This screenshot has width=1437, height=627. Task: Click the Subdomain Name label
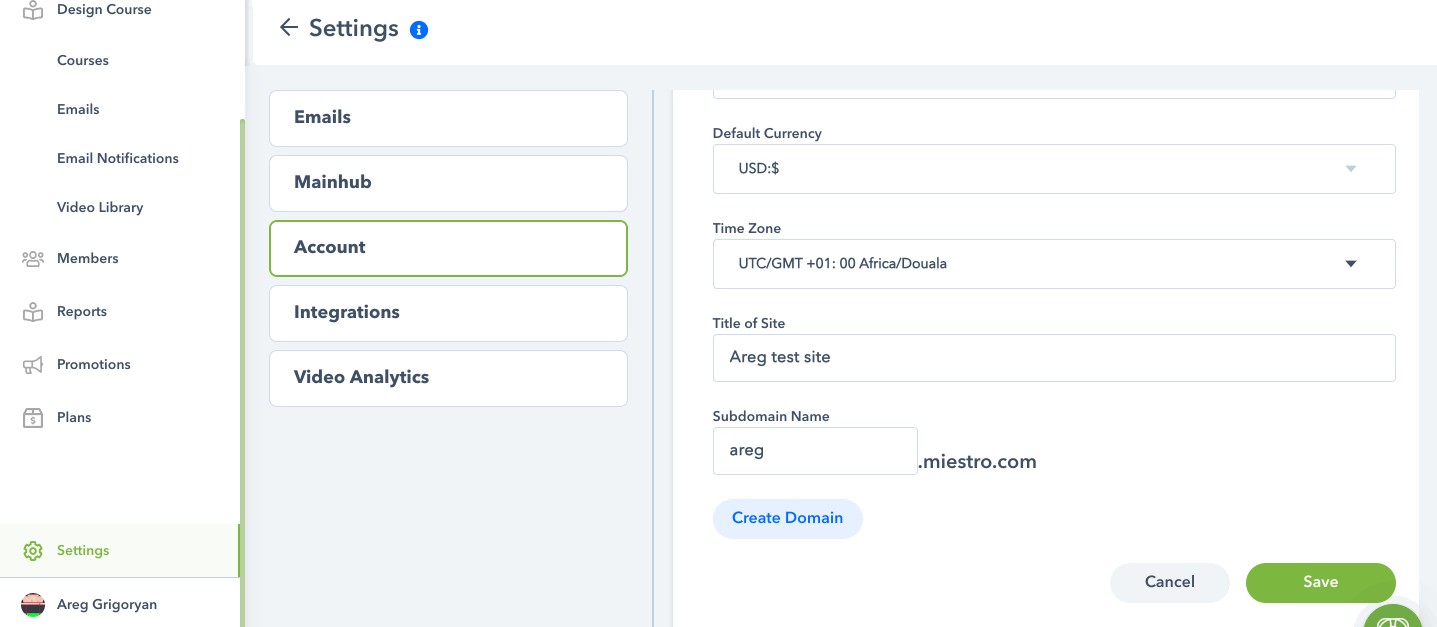771,416
